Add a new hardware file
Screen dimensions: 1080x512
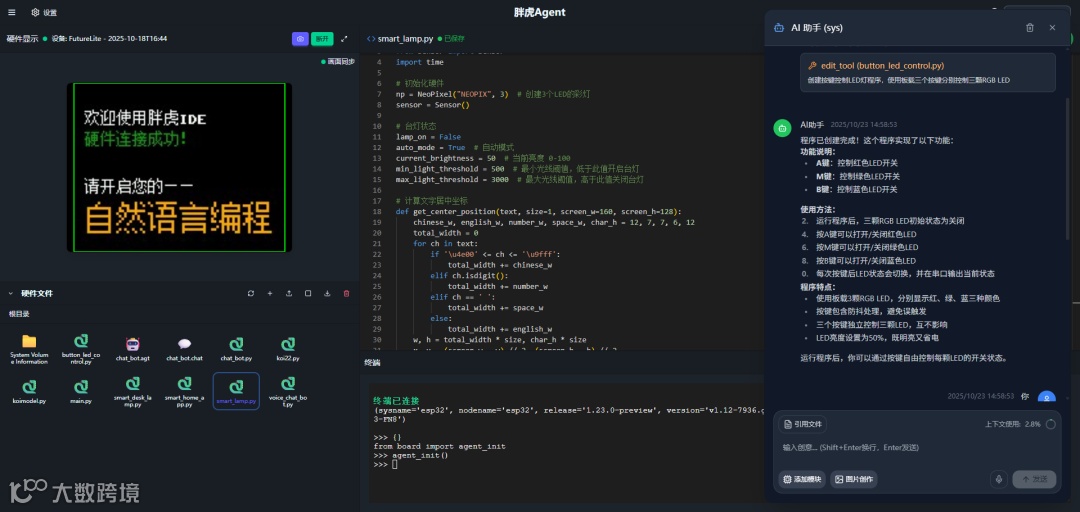pos(270,293)
